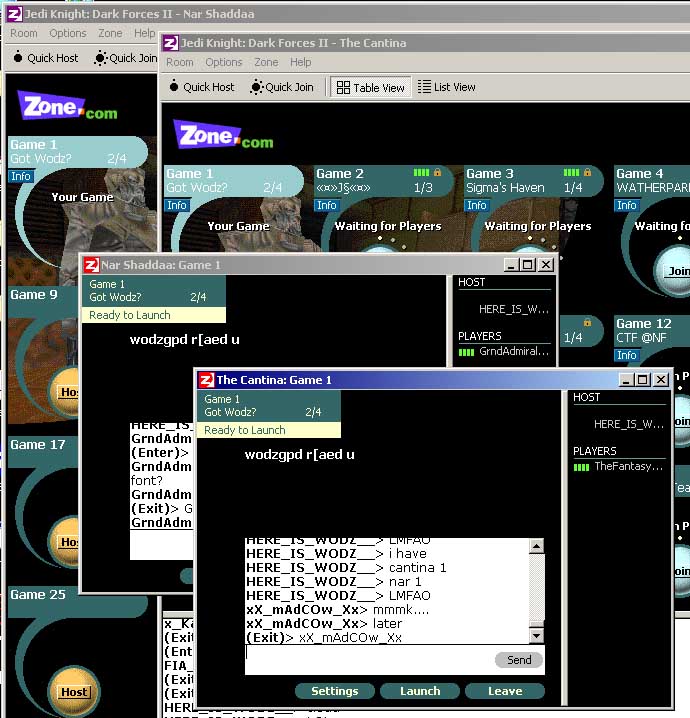This screenshot has height=718, width=690.
Task: Click the Join button for Game 4
Action: [x=677, y=271]
